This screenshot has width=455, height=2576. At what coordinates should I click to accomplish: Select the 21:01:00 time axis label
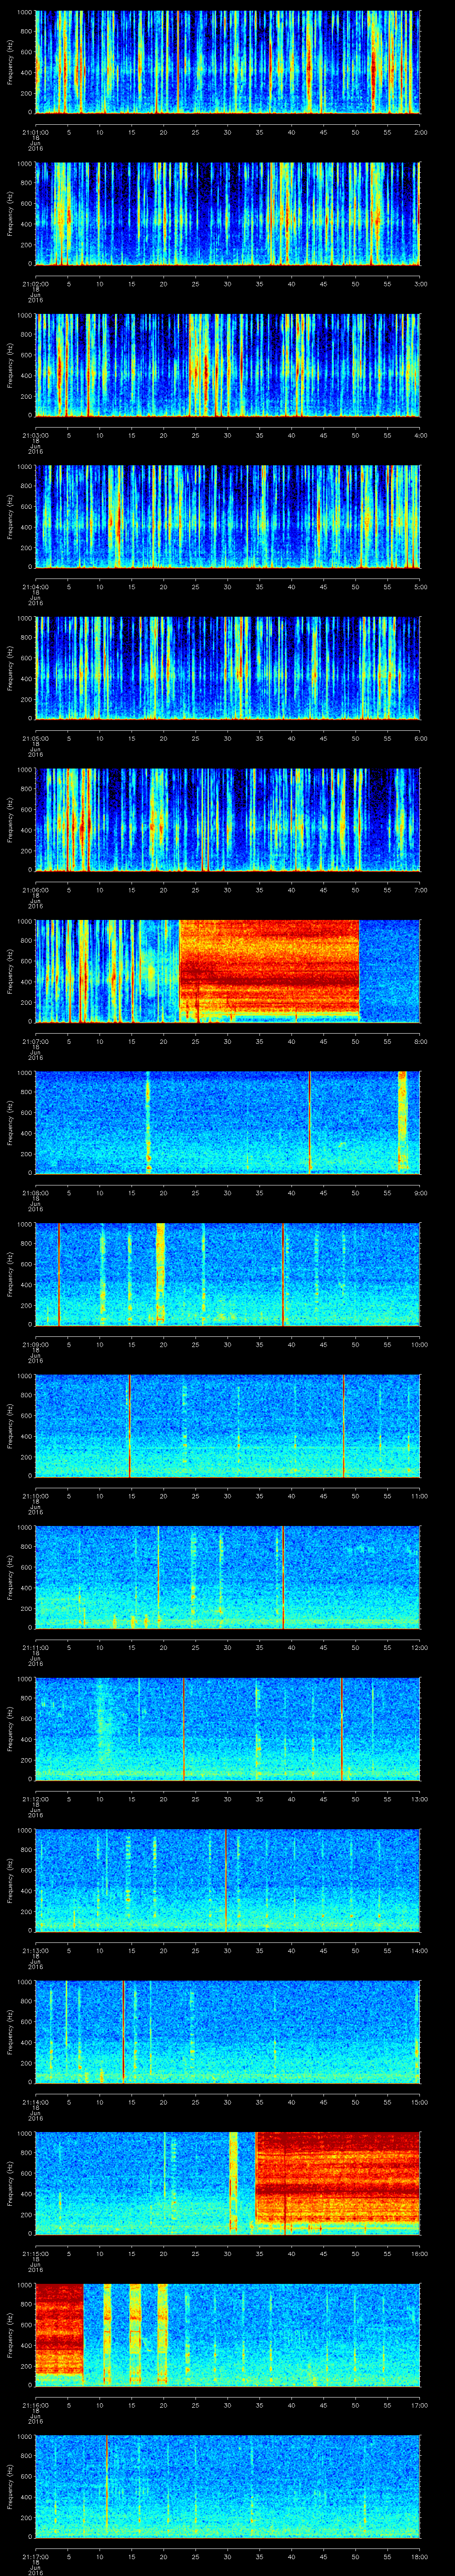click(x=35, y=132)
